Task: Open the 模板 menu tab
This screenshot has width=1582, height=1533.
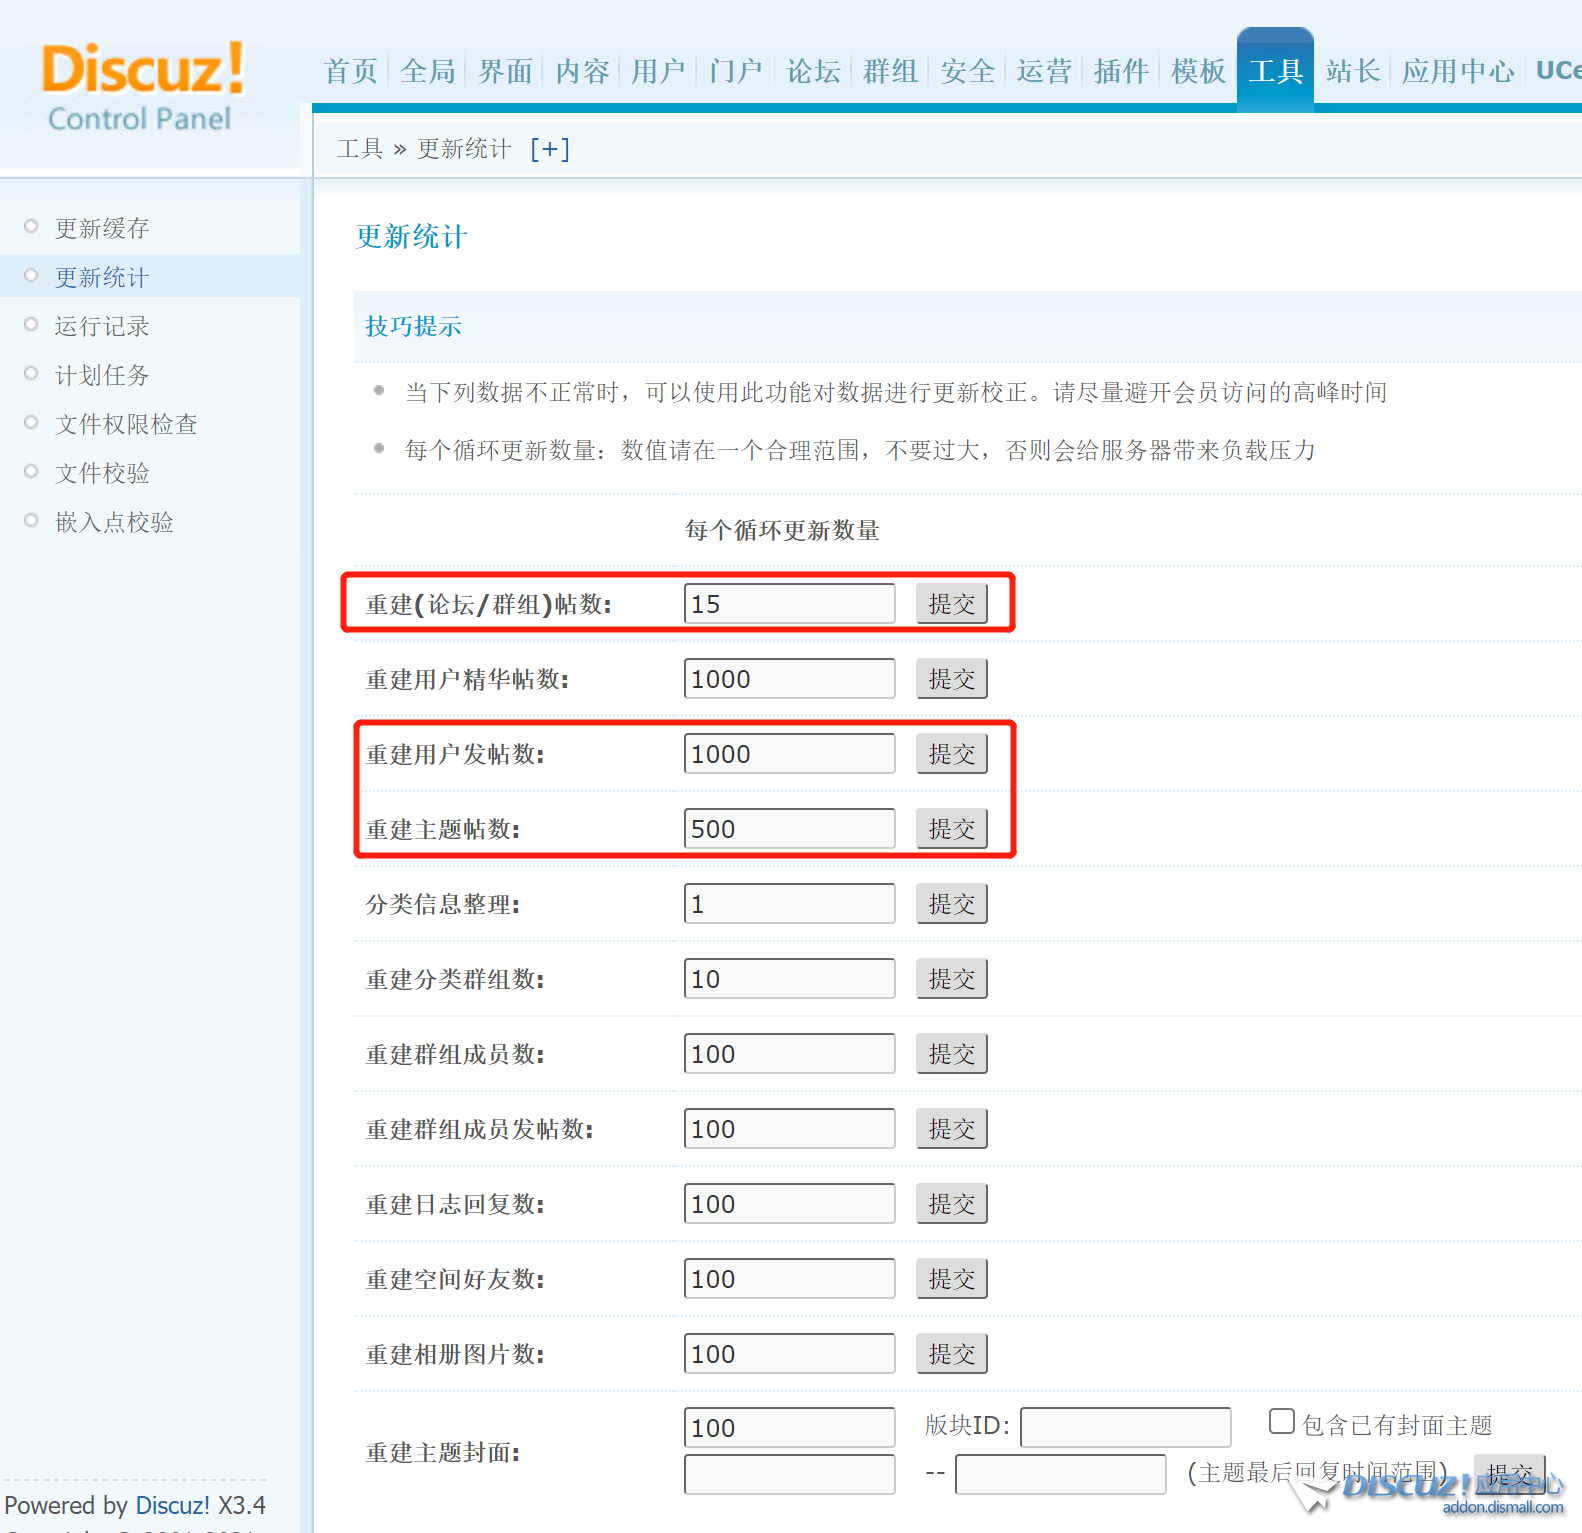Action: pos(1198,71)
